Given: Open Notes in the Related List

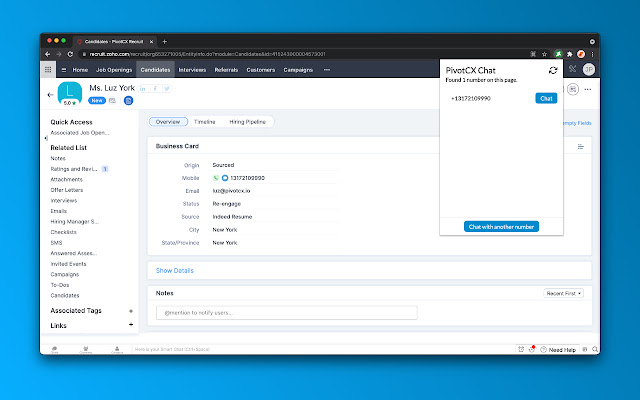Looking at the screenshot, I should pyautogui.click(x=58, y=158).
